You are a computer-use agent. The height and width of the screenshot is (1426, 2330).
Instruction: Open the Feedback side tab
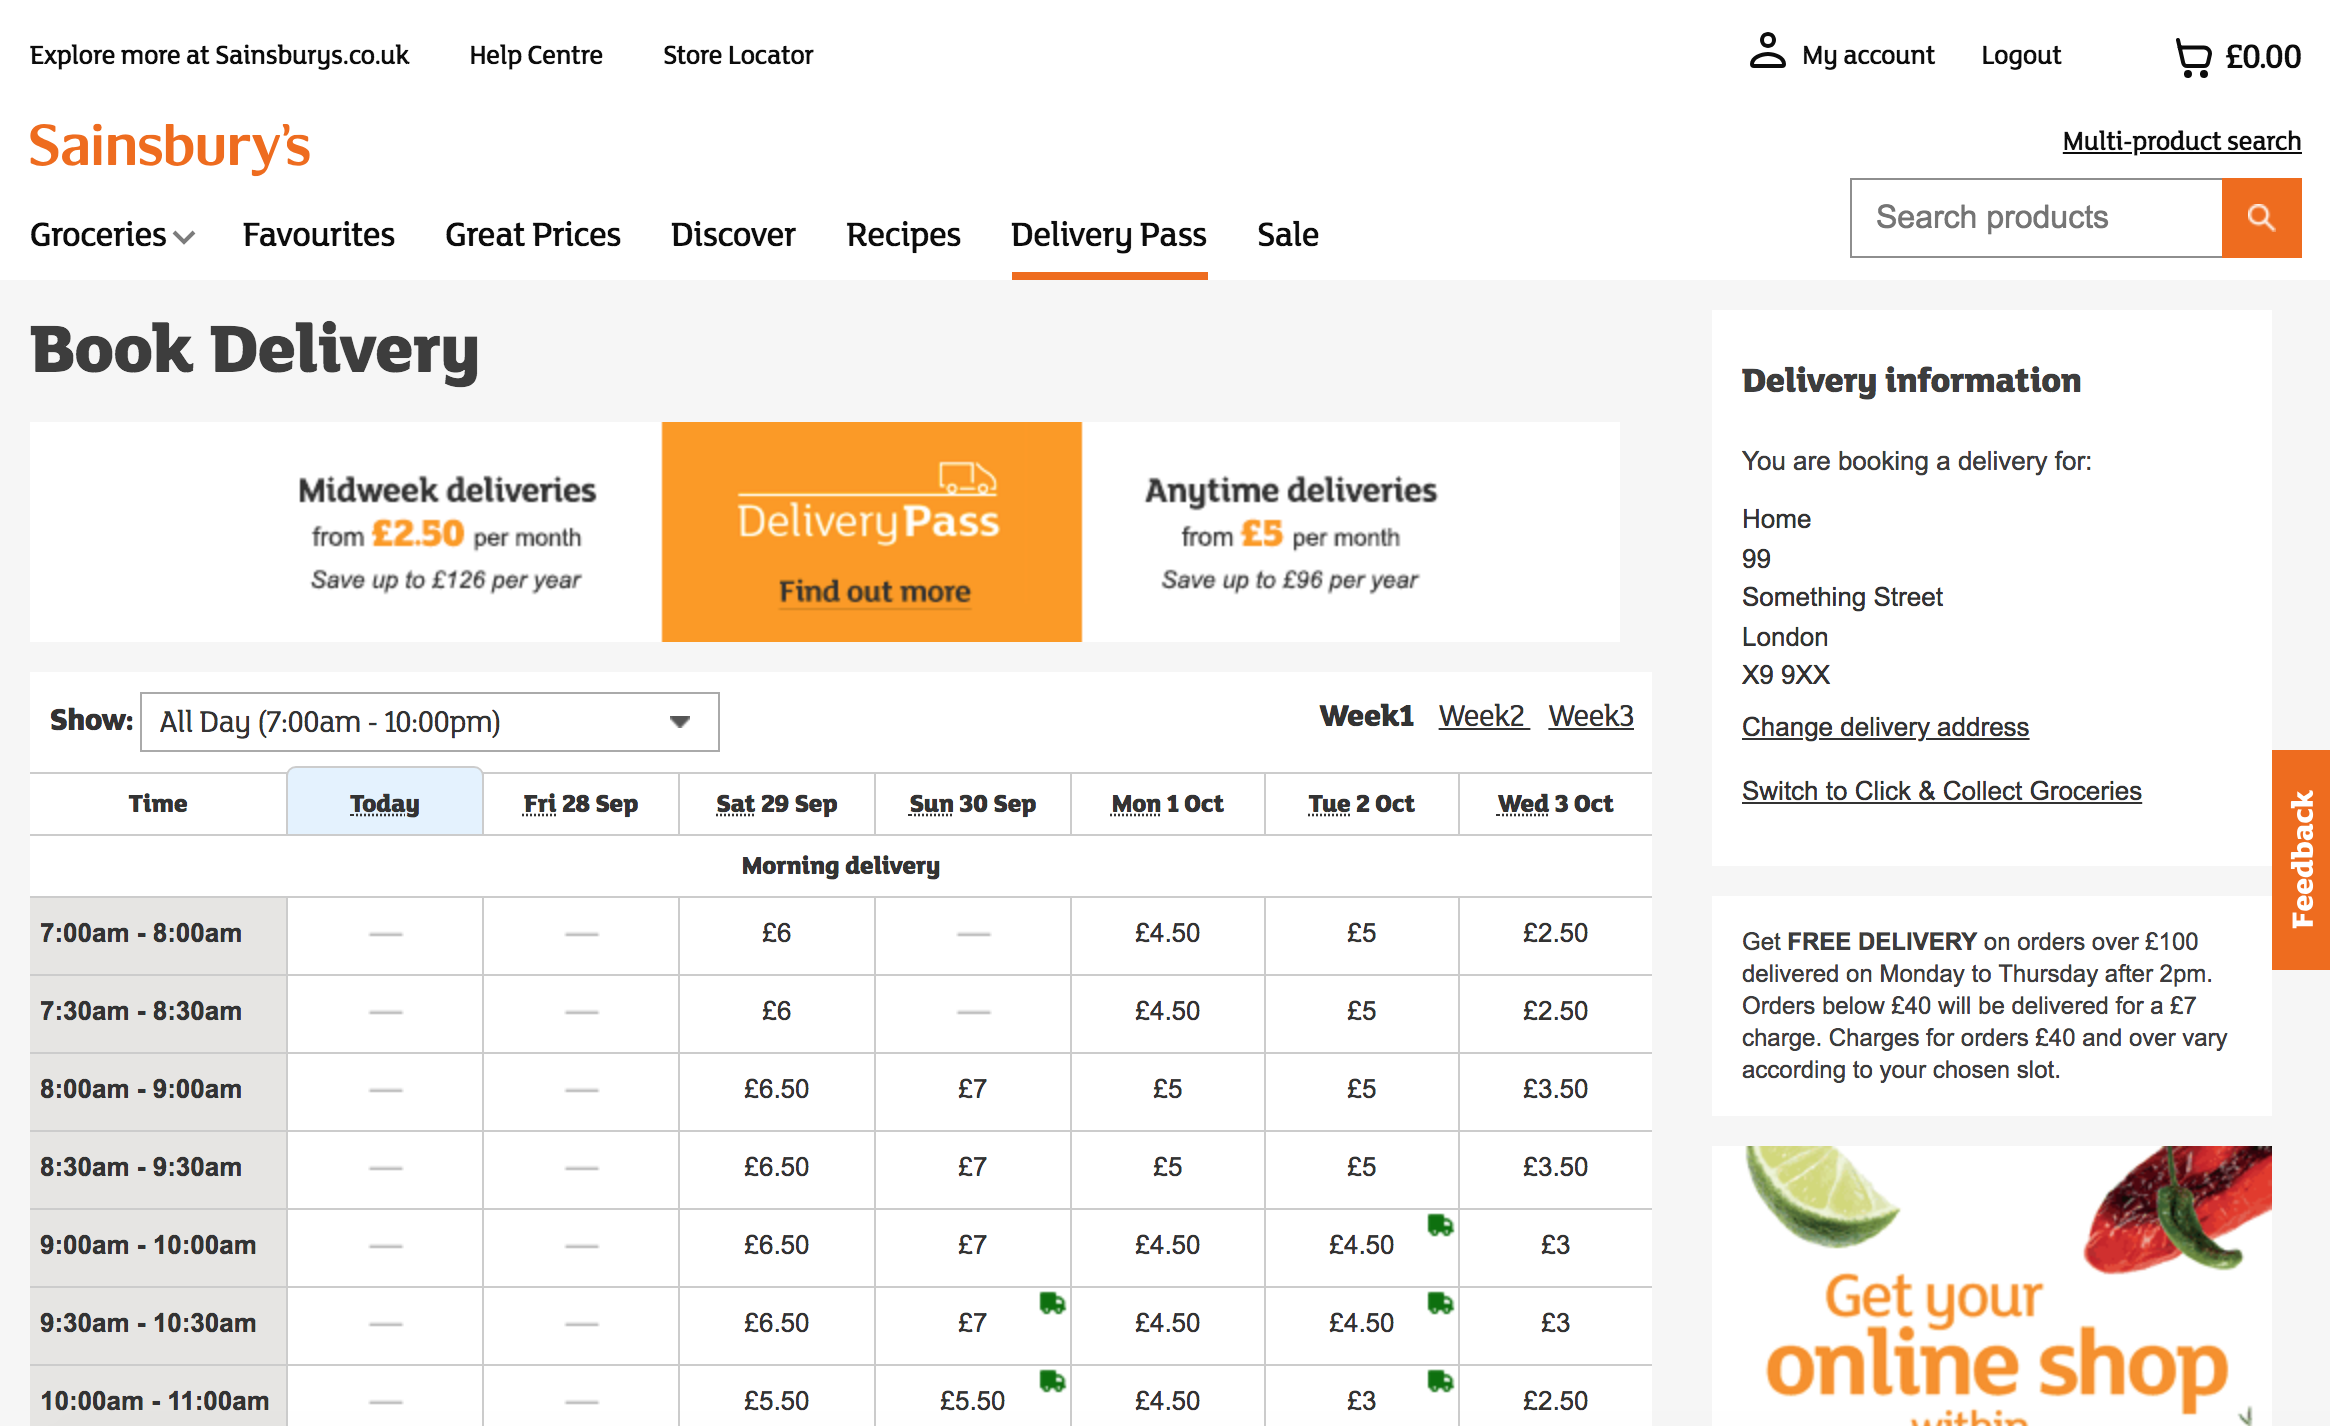click(2301, 860)
